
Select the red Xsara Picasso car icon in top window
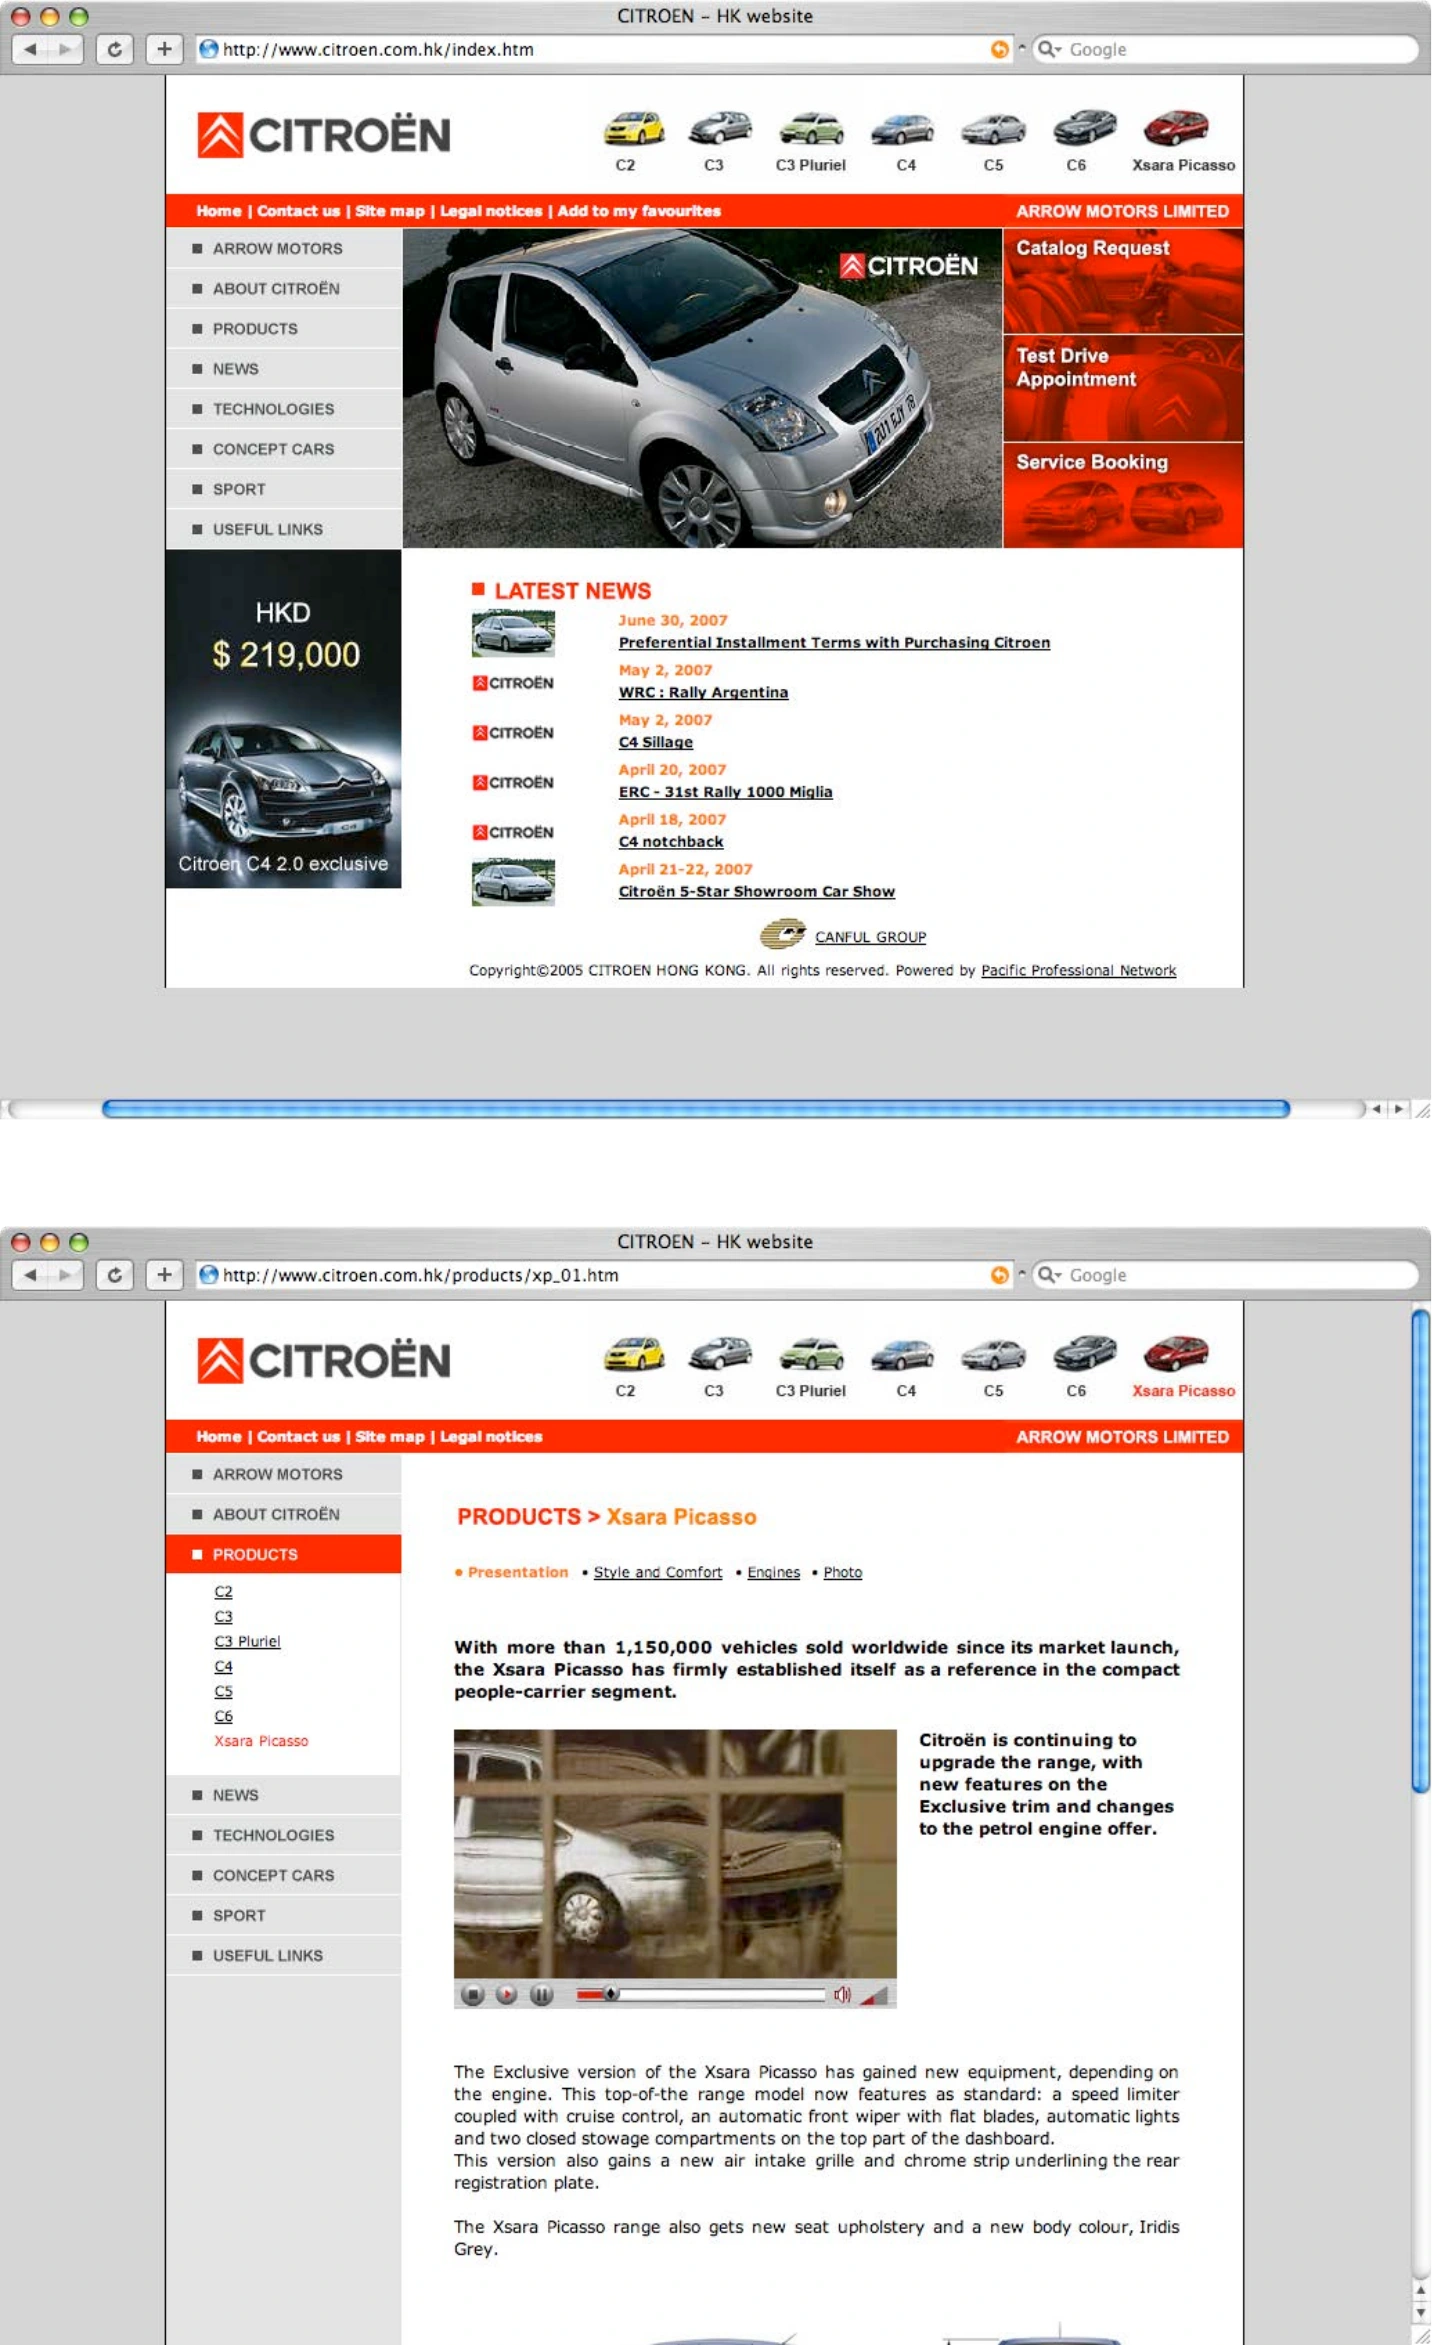click(x=1176, y=128)
